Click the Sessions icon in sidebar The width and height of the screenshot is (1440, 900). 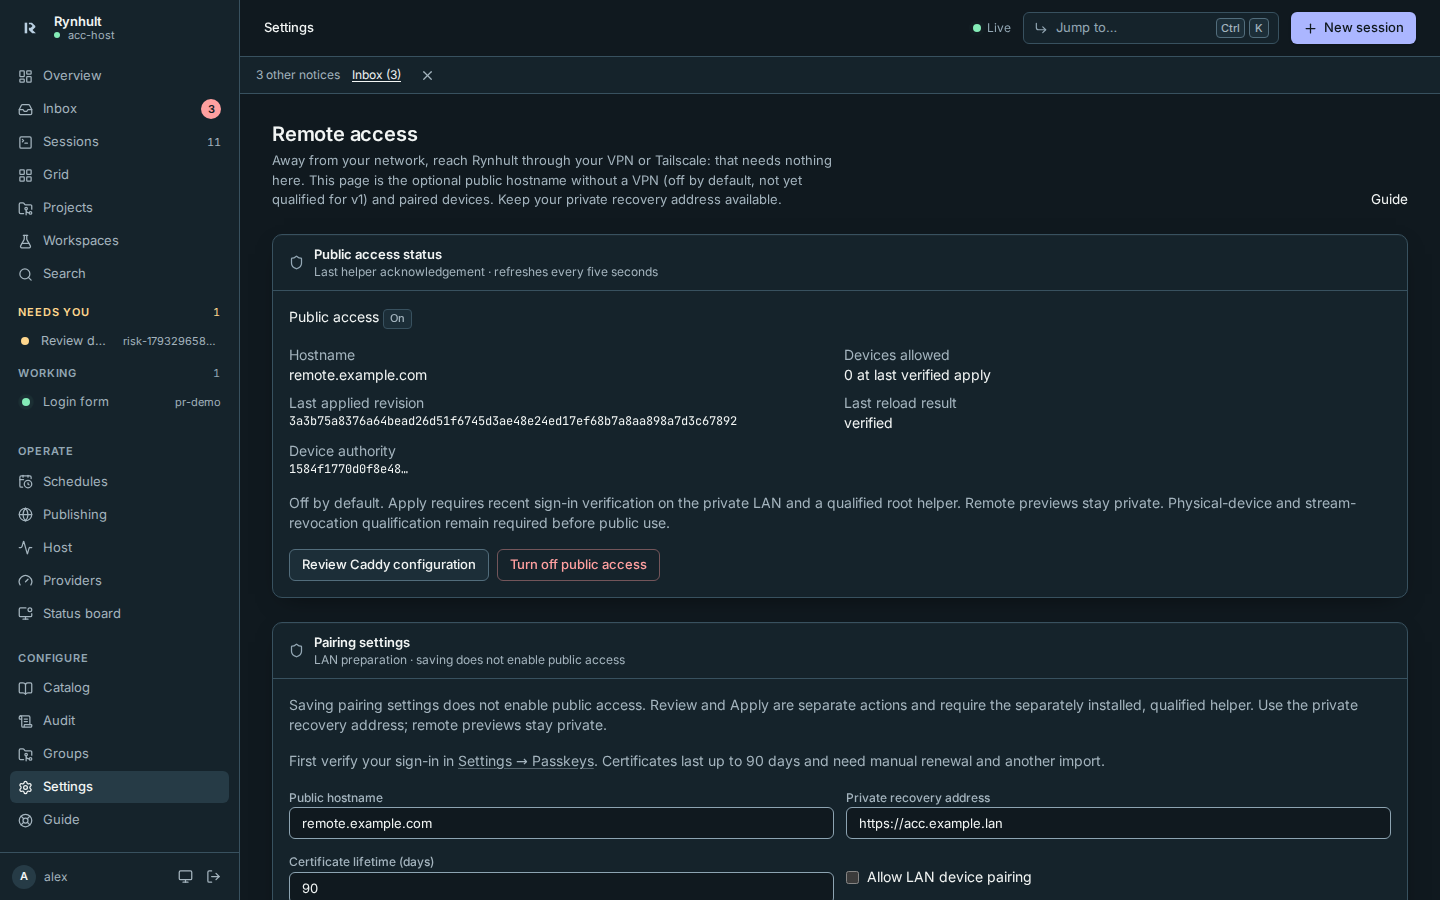click(x=26, y=142)
